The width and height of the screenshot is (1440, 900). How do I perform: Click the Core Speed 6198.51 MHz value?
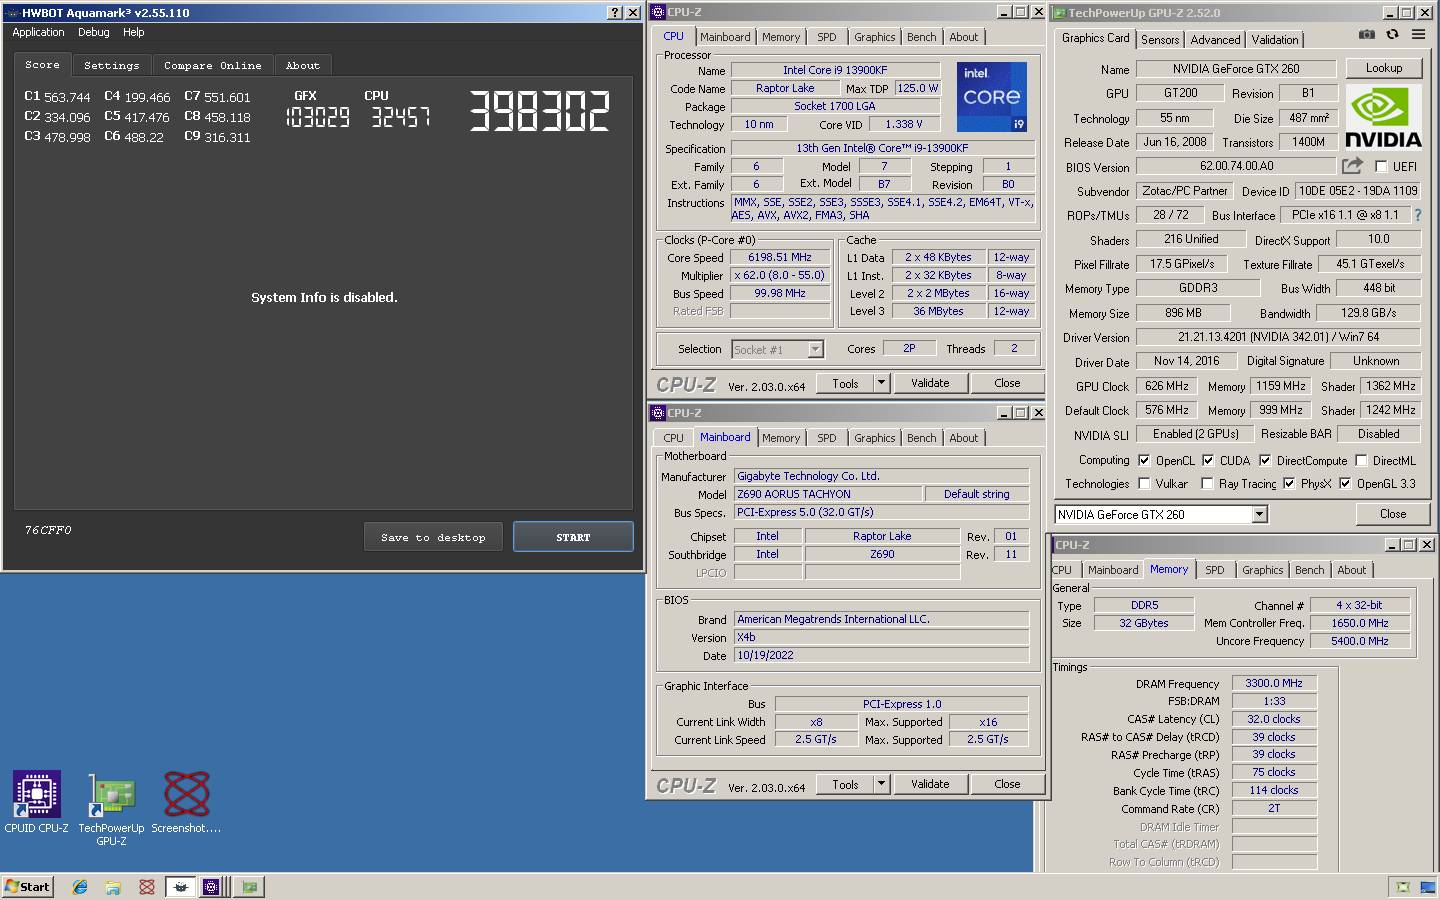(780, 257)
